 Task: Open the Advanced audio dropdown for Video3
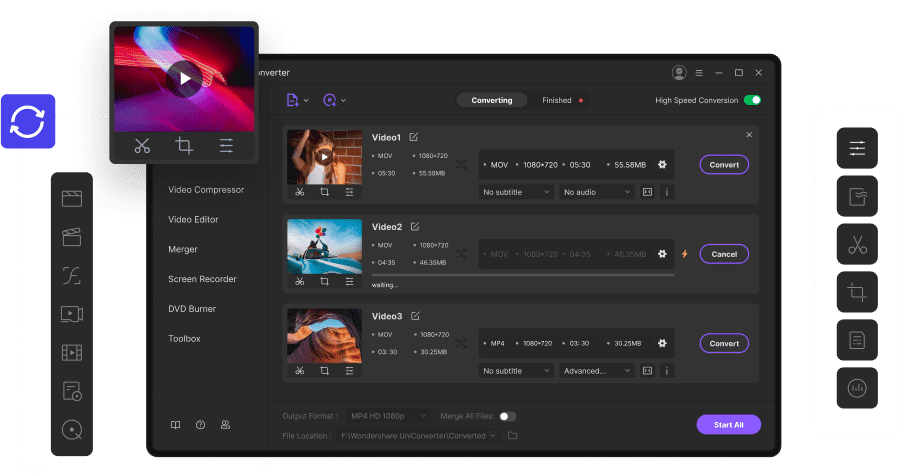[x=597, y=371]
